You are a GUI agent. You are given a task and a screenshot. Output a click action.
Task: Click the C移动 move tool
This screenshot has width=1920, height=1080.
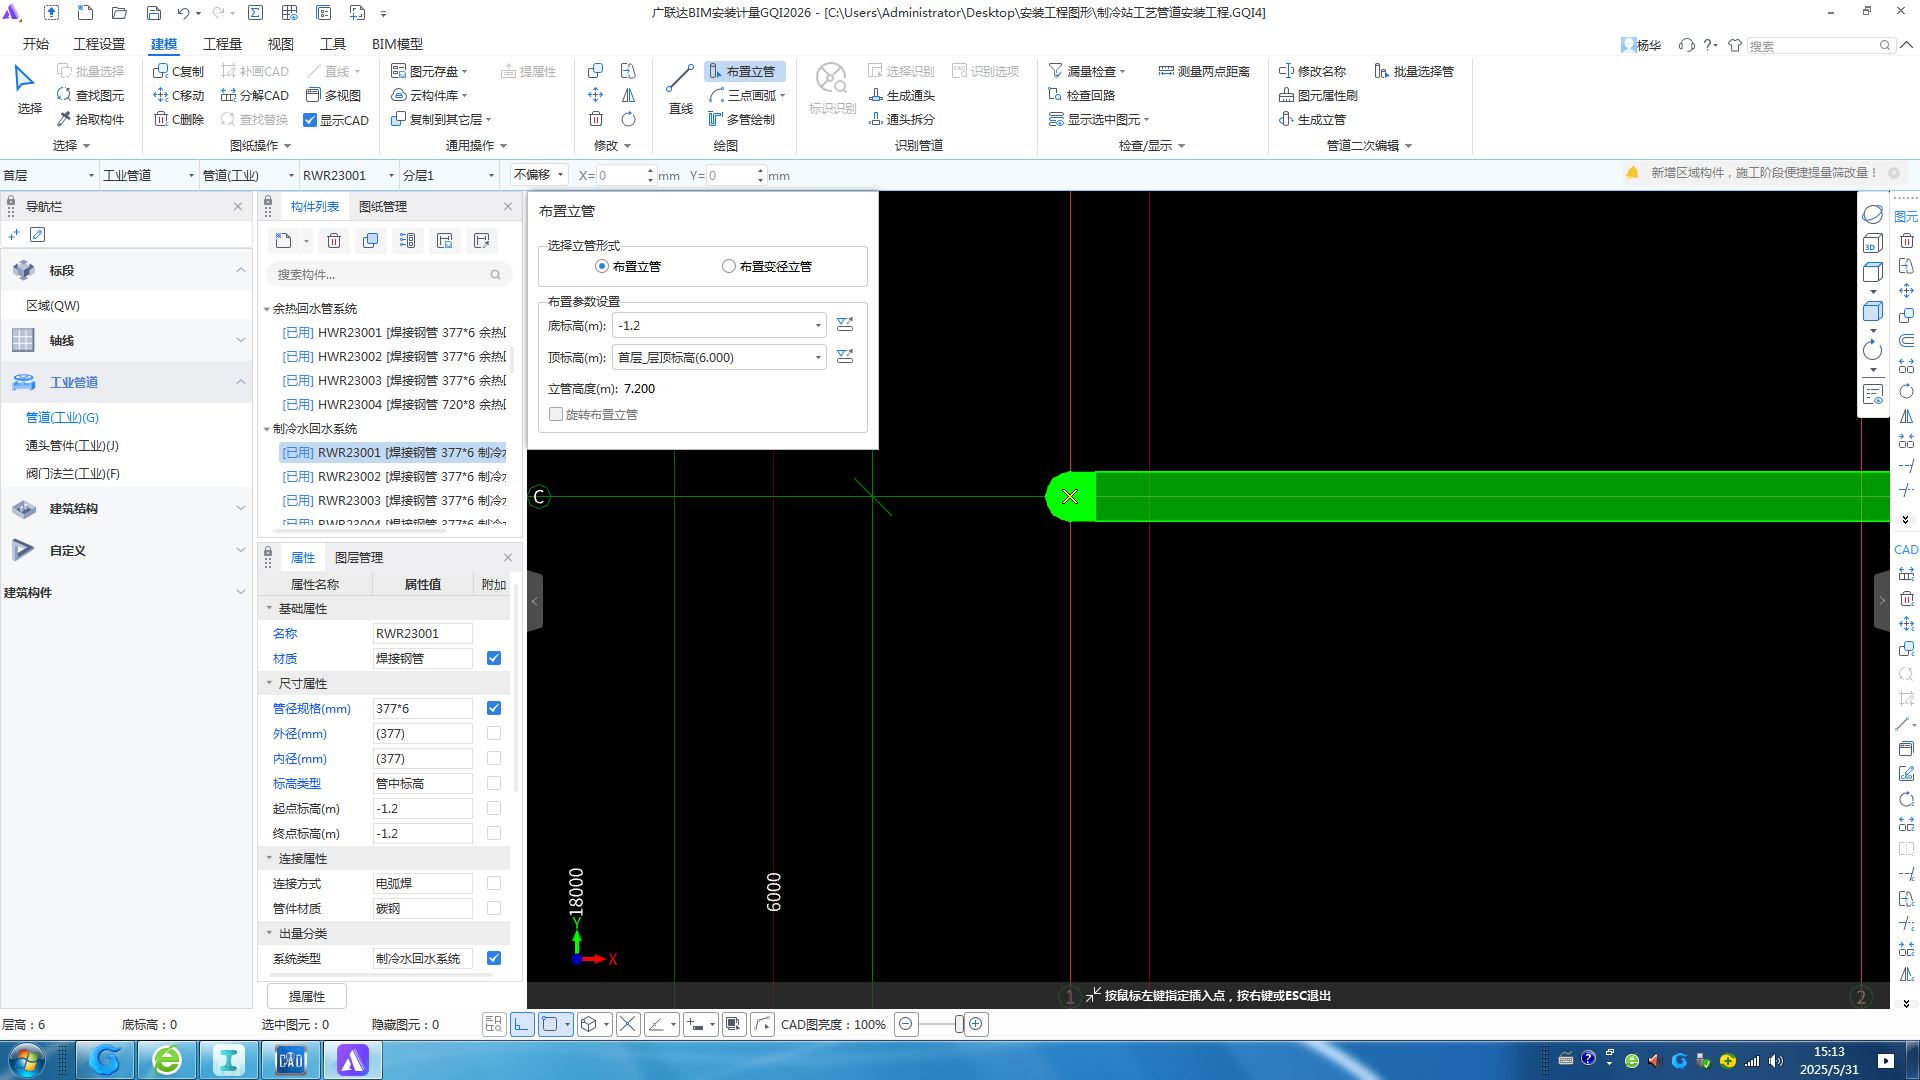click(178, 95)
